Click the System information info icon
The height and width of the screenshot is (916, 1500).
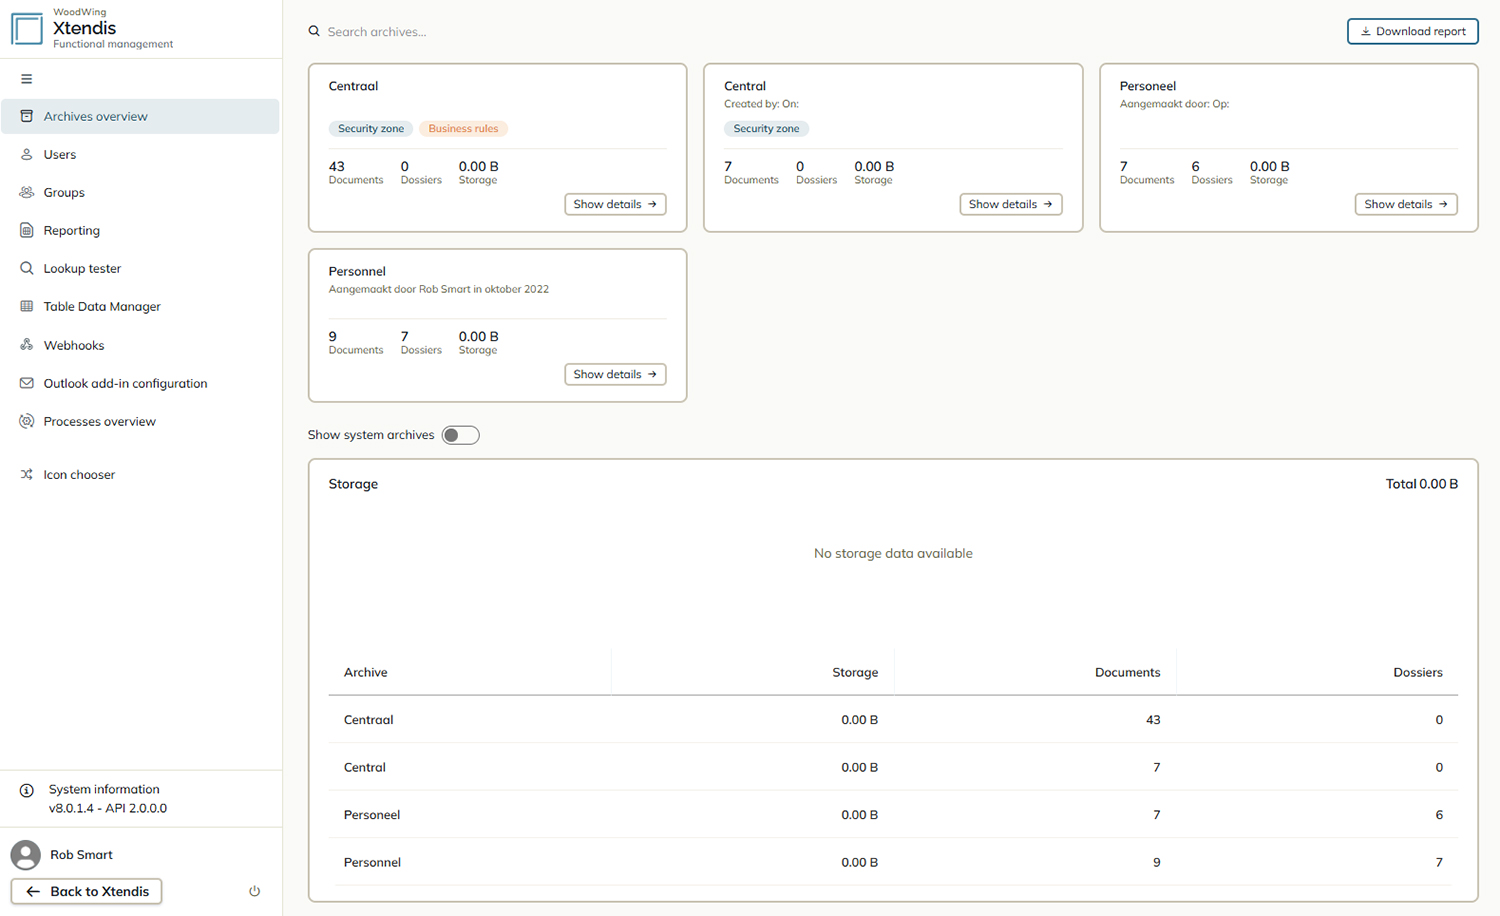coord(27,790)
